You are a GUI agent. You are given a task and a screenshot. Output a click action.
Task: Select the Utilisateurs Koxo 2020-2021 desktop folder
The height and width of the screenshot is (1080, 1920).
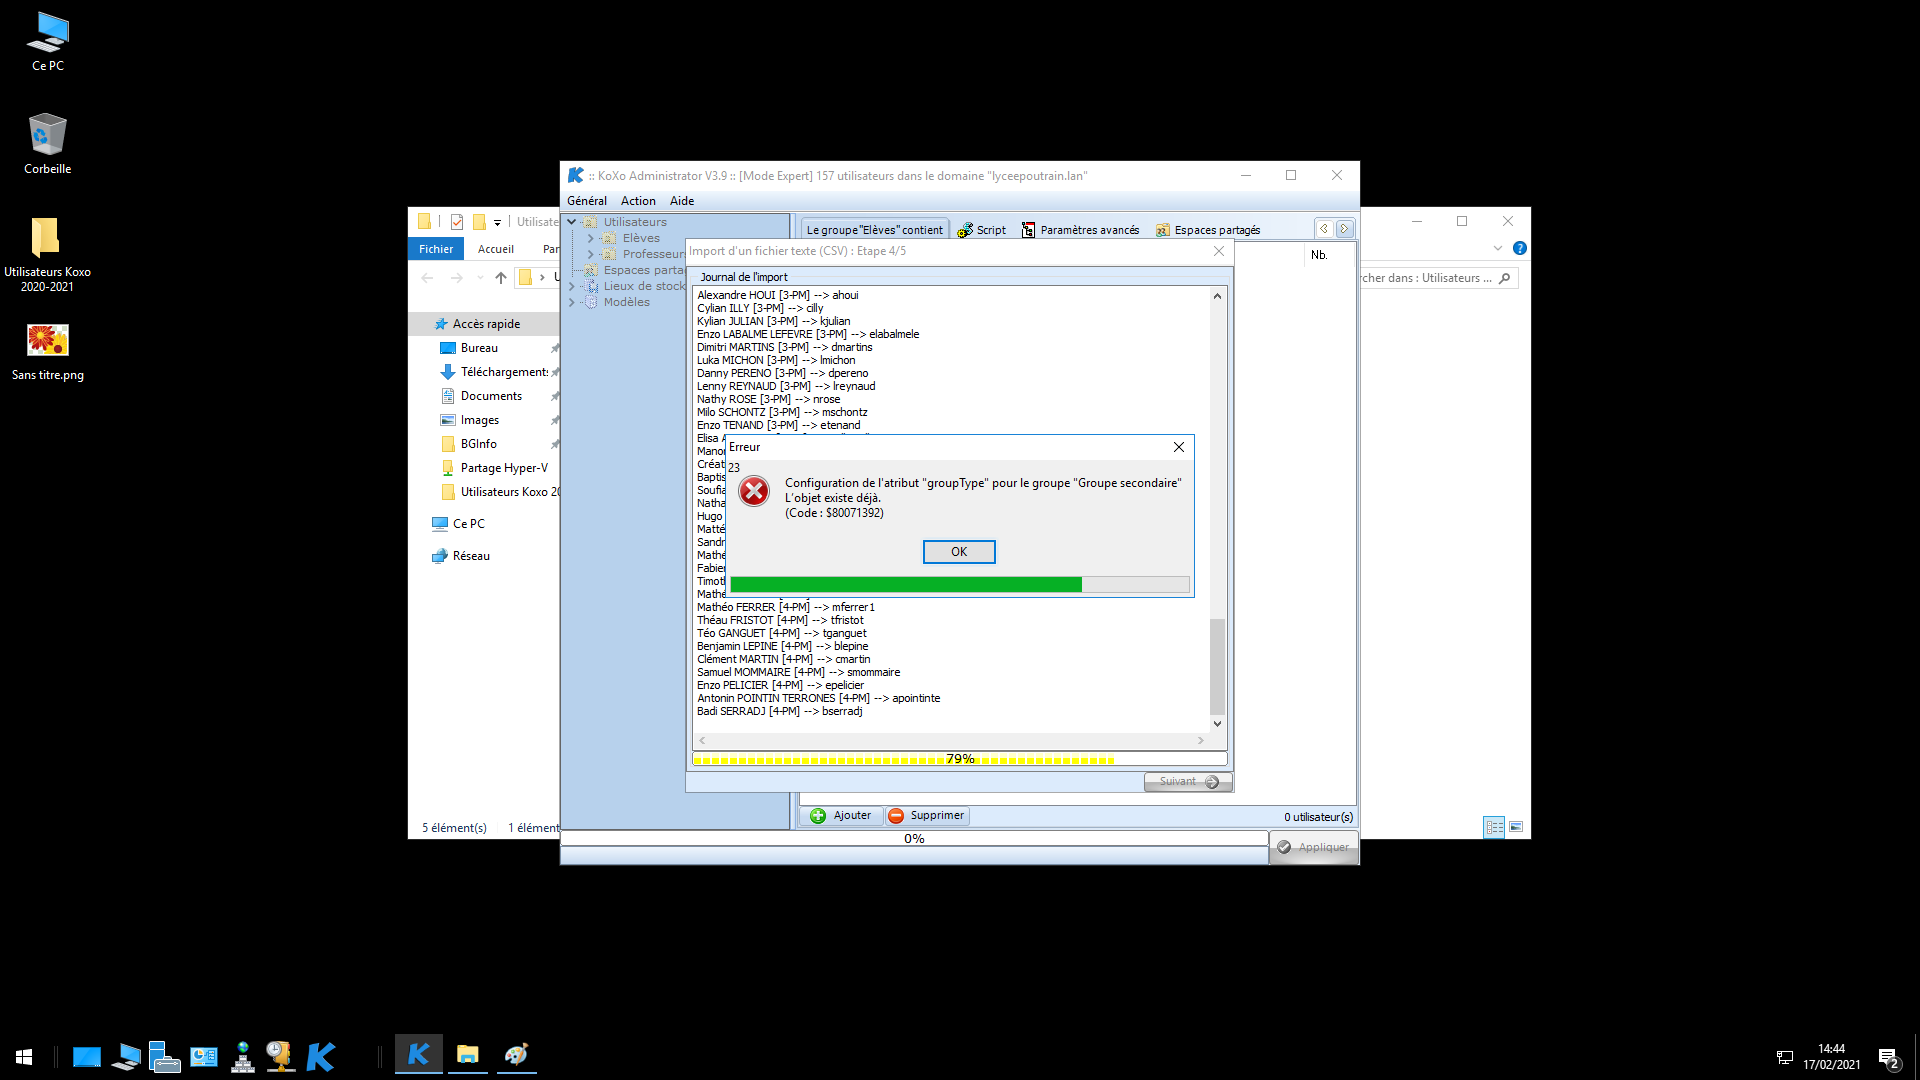point(47,254)
